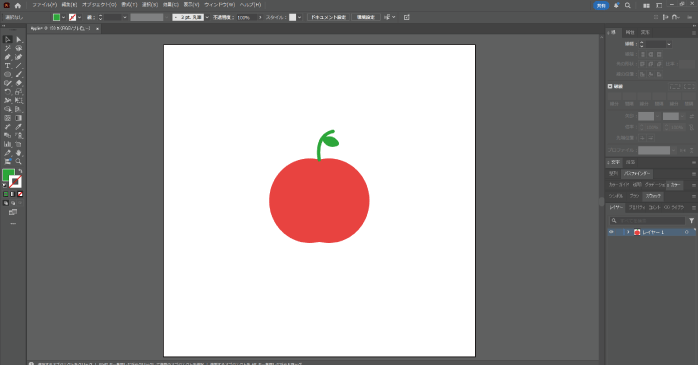Click the stroke (none) swatch in toolbox
The image size is (698, 365).
(16, 182)
